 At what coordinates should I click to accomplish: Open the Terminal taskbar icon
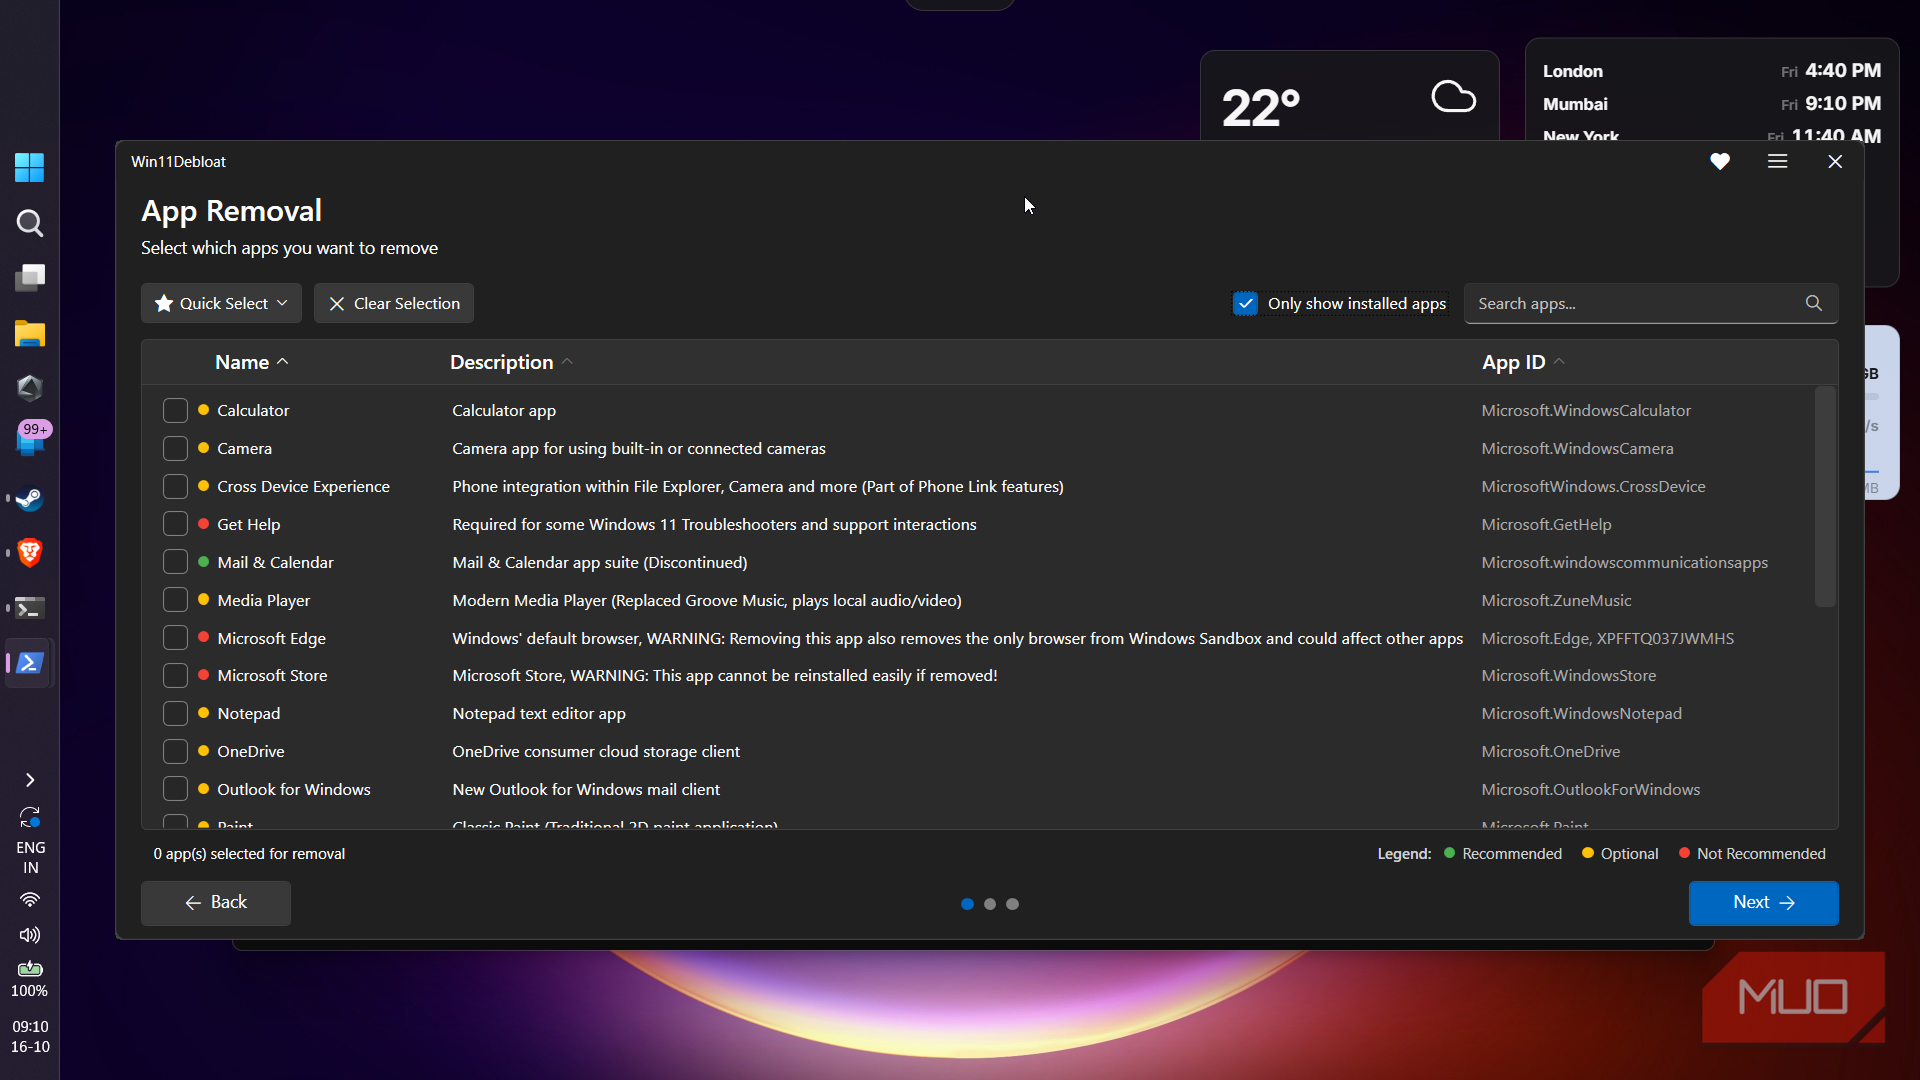click(29, 608)
